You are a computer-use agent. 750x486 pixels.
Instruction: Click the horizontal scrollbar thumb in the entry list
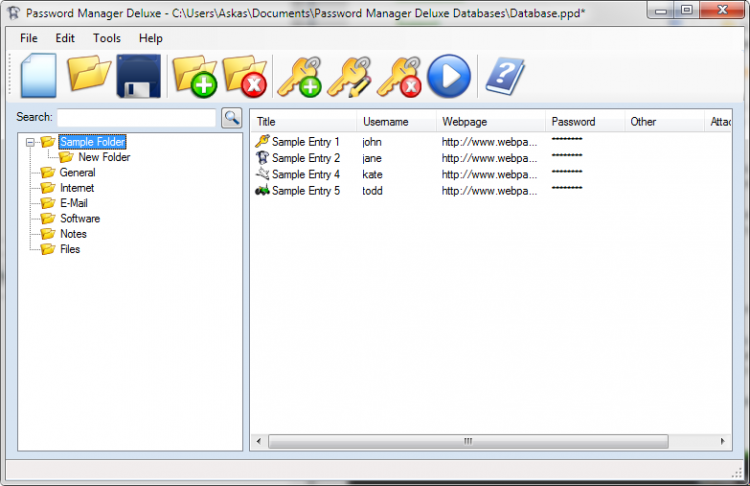468,441
